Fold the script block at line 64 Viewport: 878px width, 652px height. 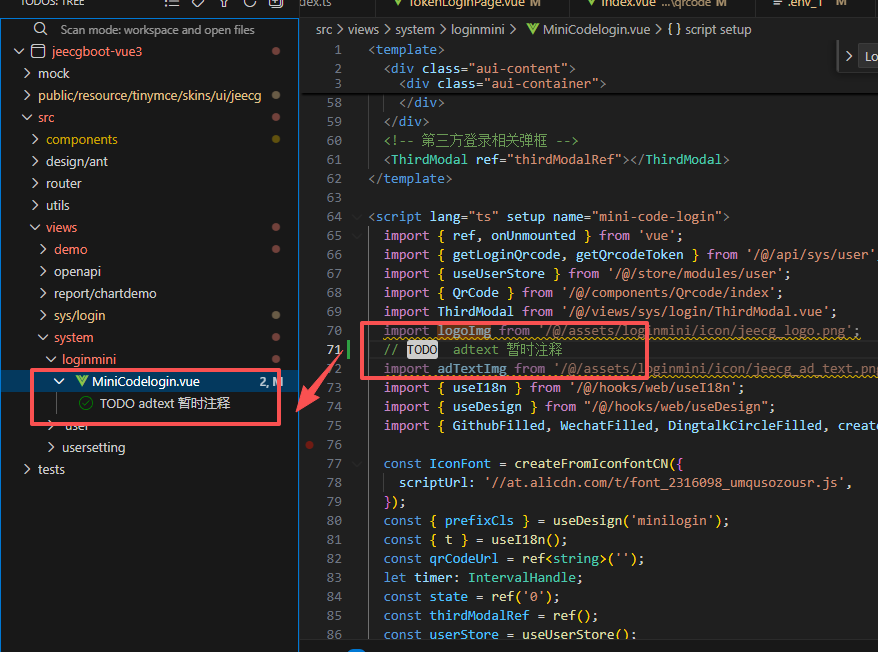[357, 217]
